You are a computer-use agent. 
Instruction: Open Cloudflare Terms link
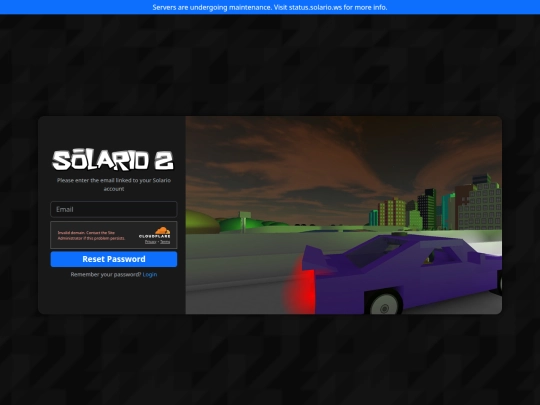point(165,242)
